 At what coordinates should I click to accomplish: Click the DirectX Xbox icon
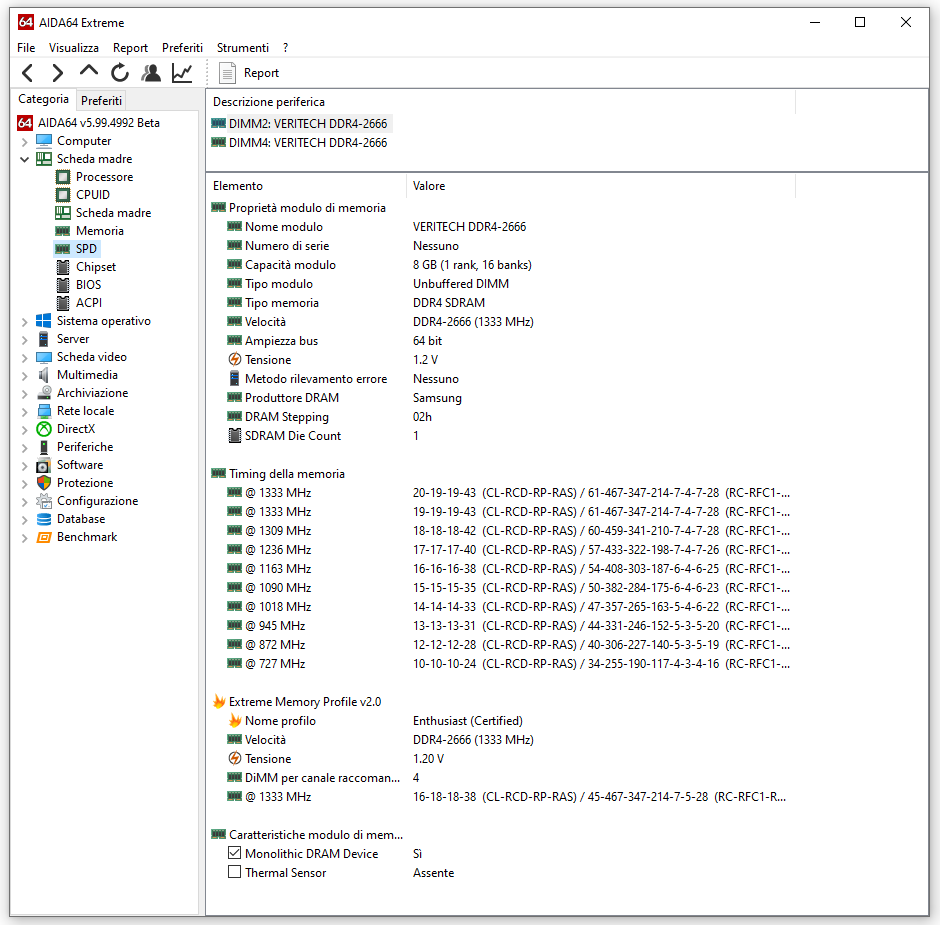coord(44,429)
